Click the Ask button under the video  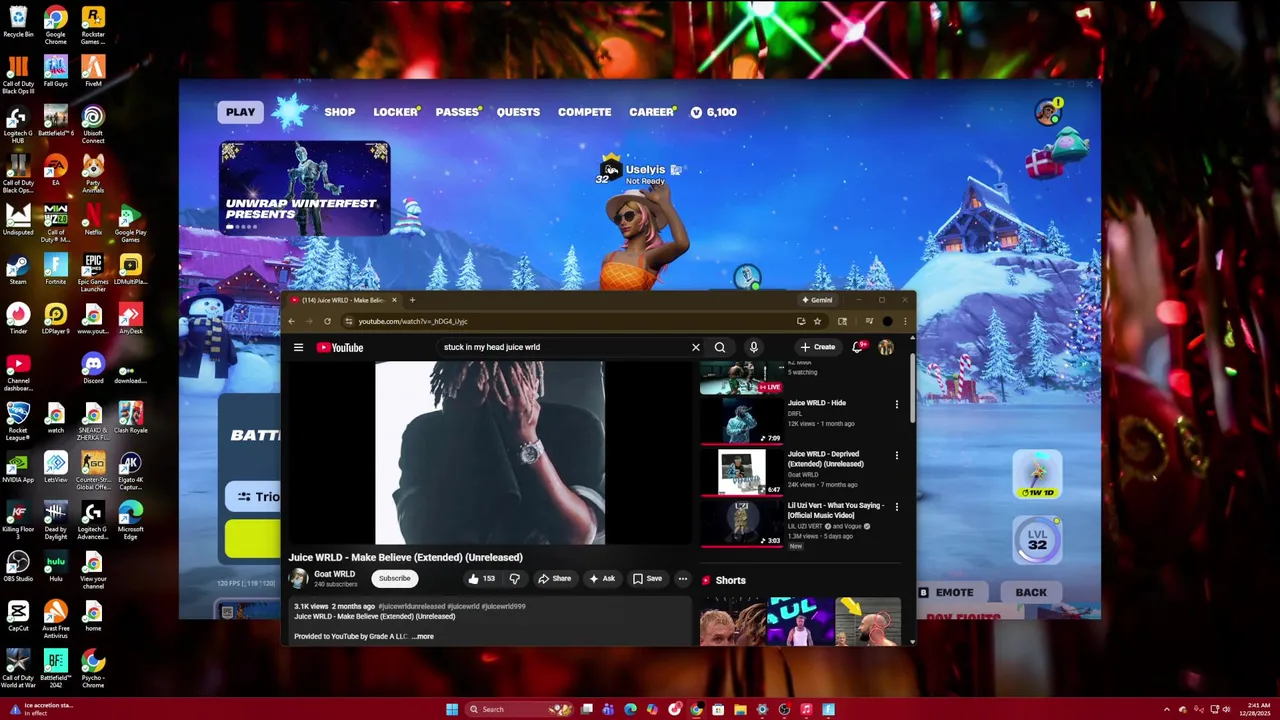coord(602,578)
